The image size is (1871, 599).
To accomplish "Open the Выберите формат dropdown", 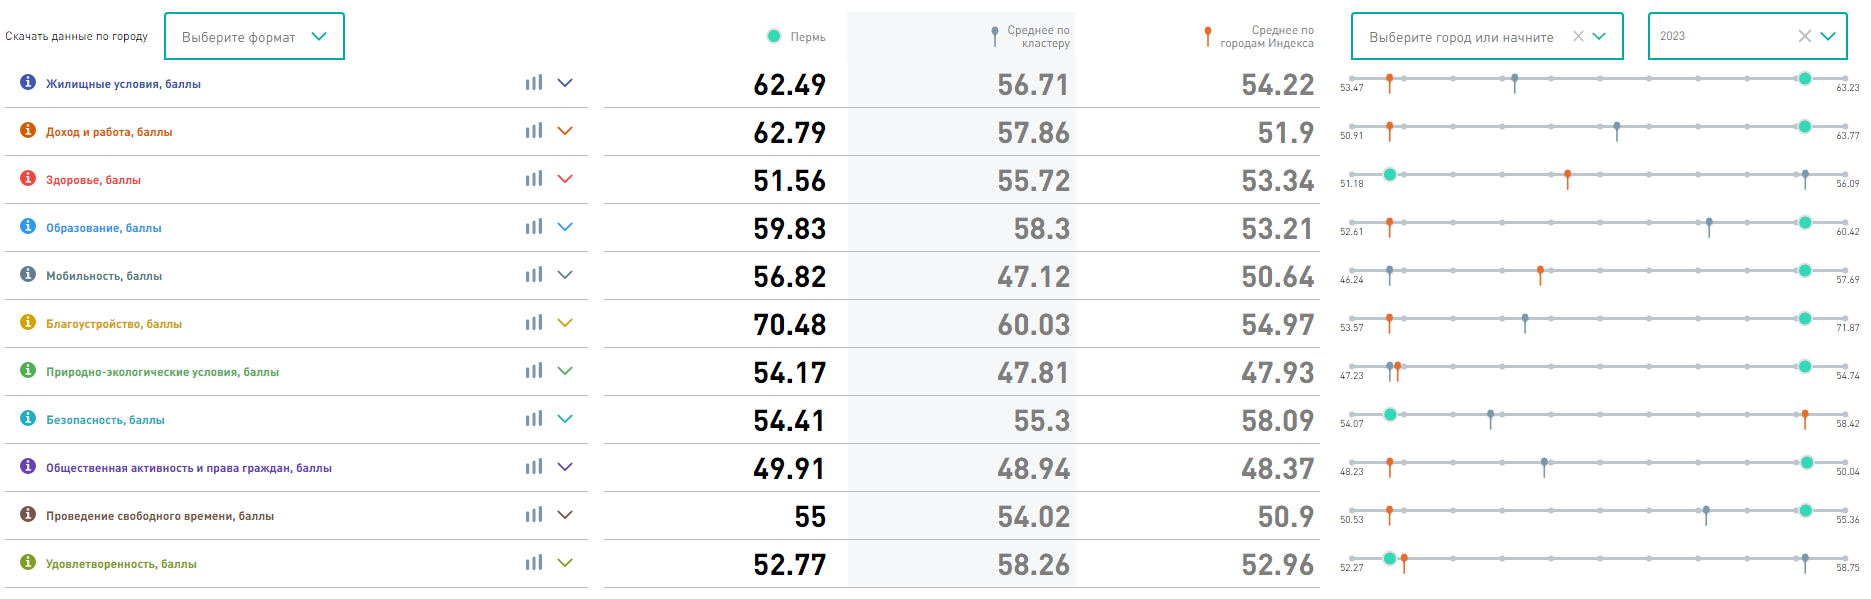I will click(x=254, y=37).
